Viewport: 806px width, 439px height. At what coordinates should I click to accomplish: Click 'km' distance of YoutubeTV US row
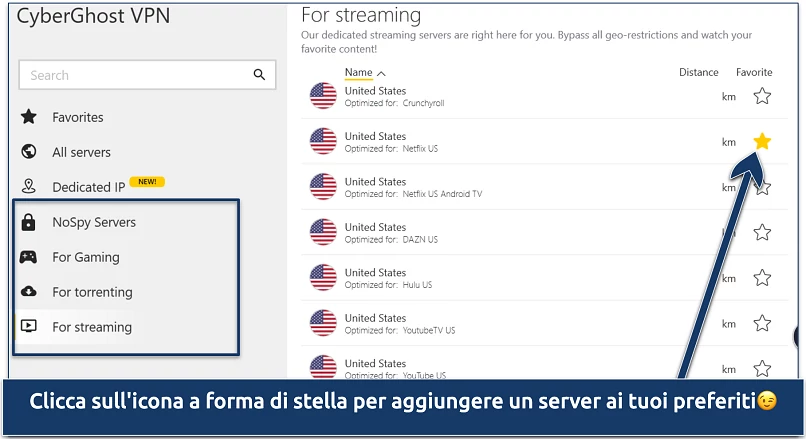click(x=728, y=324)
